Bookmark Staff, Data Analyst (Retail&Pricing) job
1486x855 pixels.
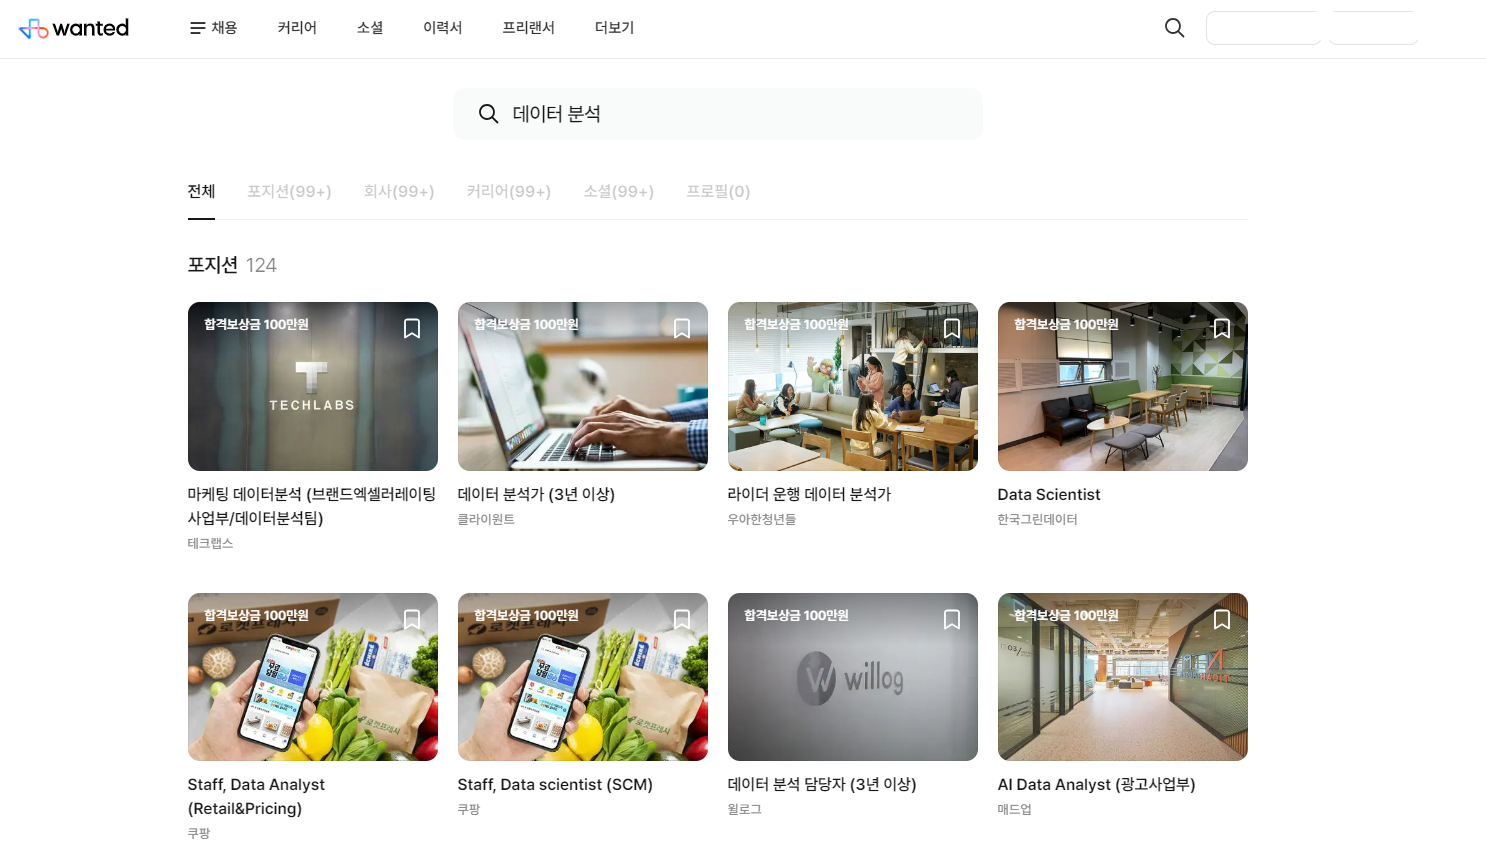tap(411, 620)
